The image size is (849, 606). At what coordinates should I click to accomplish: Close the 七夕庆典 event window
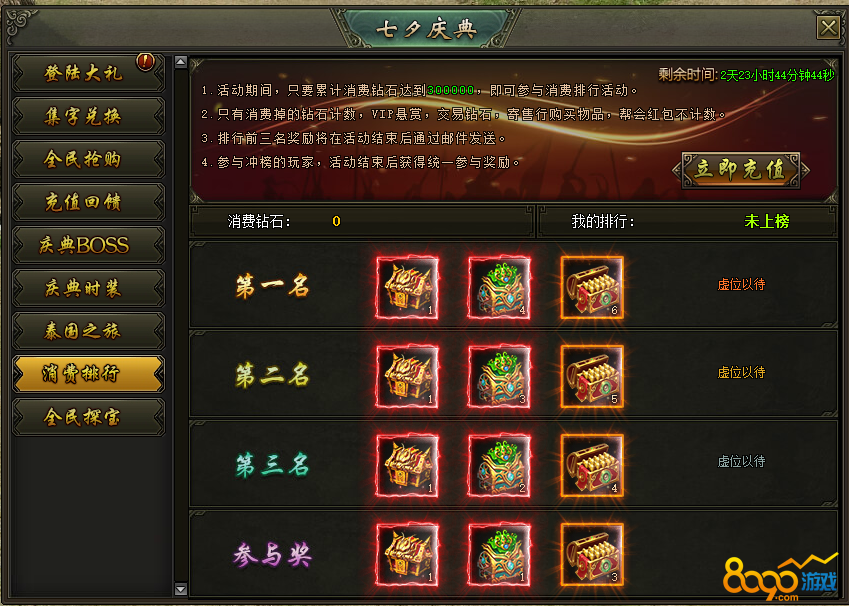(828, 27)
